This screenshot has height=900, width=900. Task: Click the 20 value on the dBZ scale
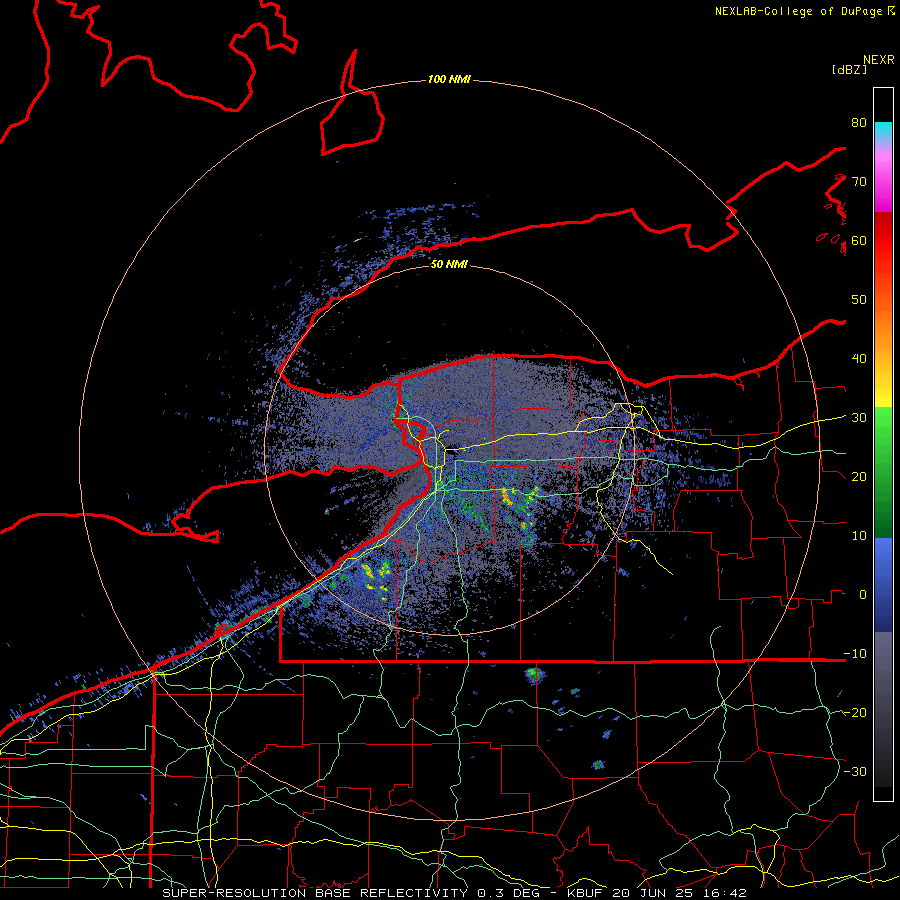[859, 477]
